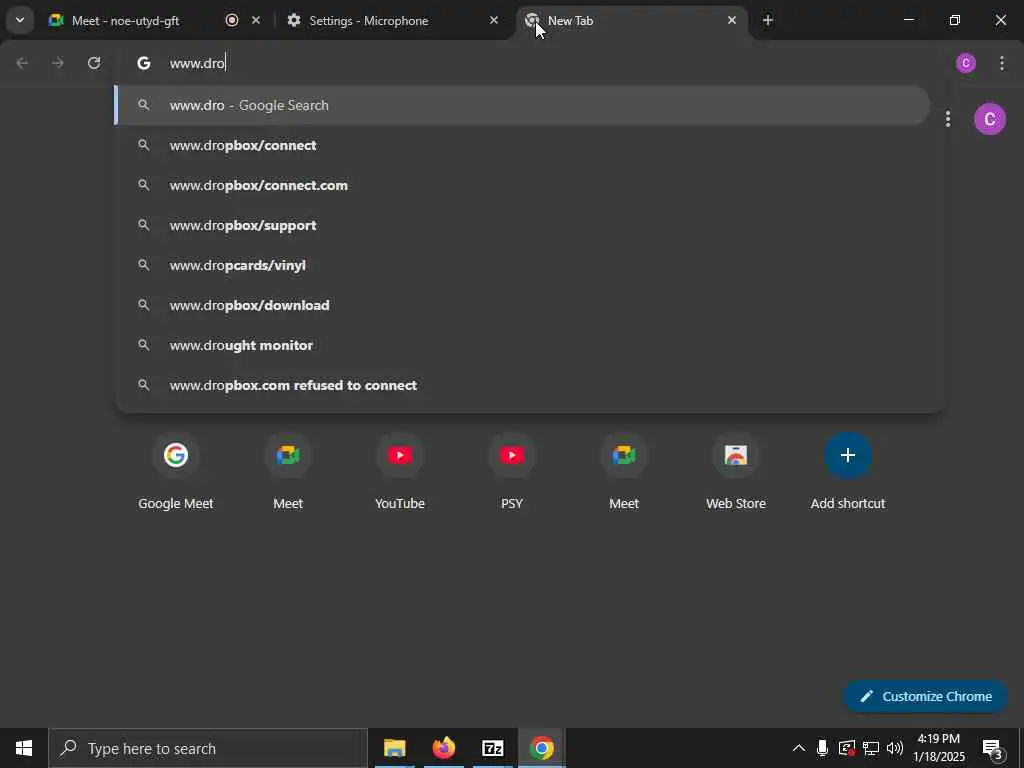Switch to the Settings - Microphone tab
This screenshot has width=1024, height=768.
393,20
